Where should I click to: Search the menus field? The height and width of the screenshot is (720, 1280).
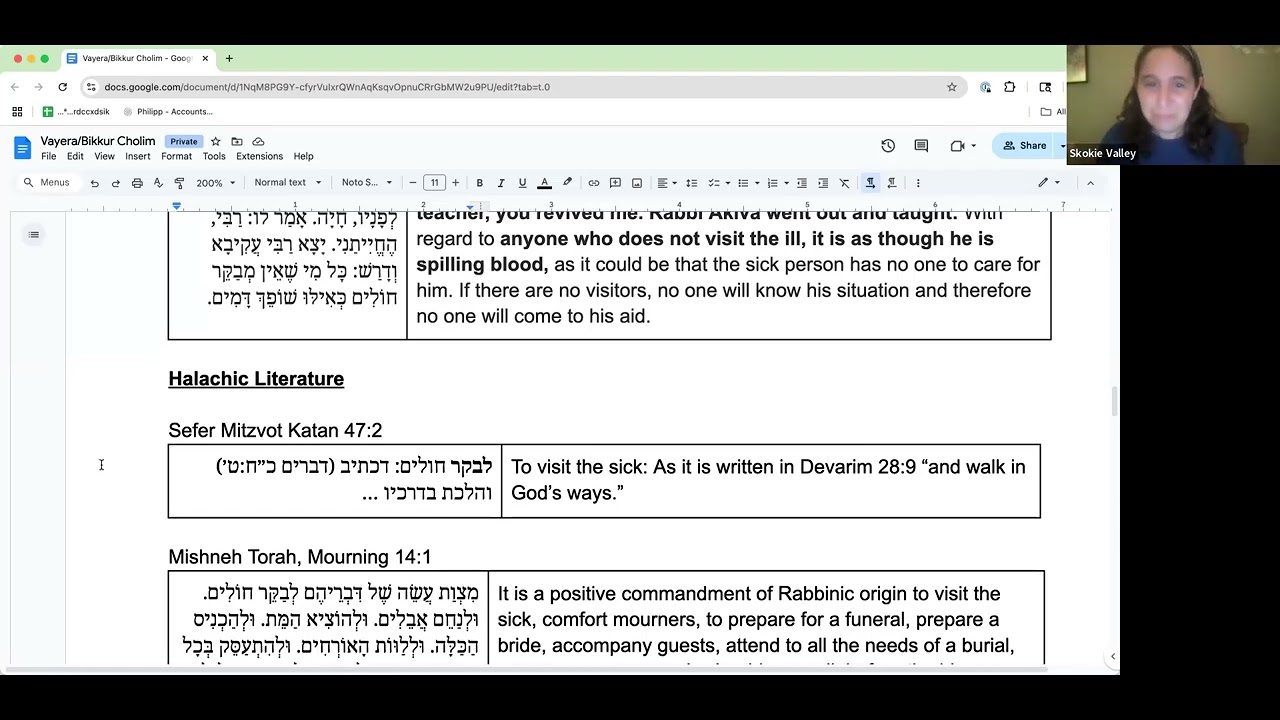47,183
